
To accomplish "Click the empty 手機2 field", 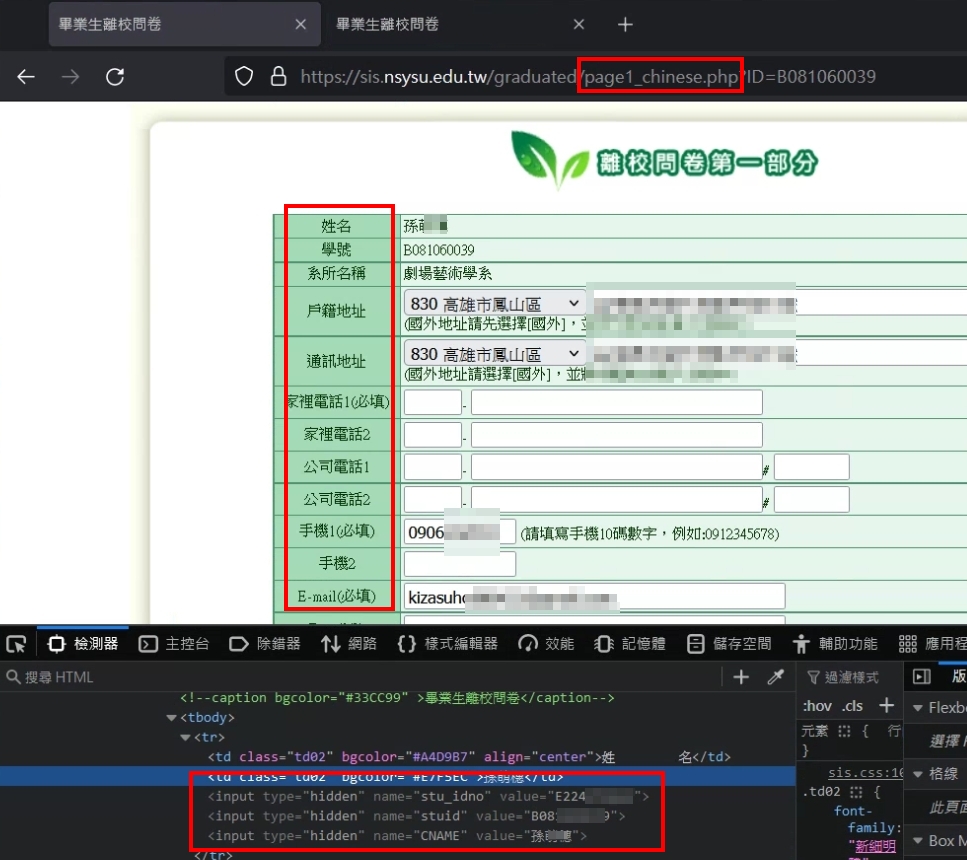I will click(459, 564).
